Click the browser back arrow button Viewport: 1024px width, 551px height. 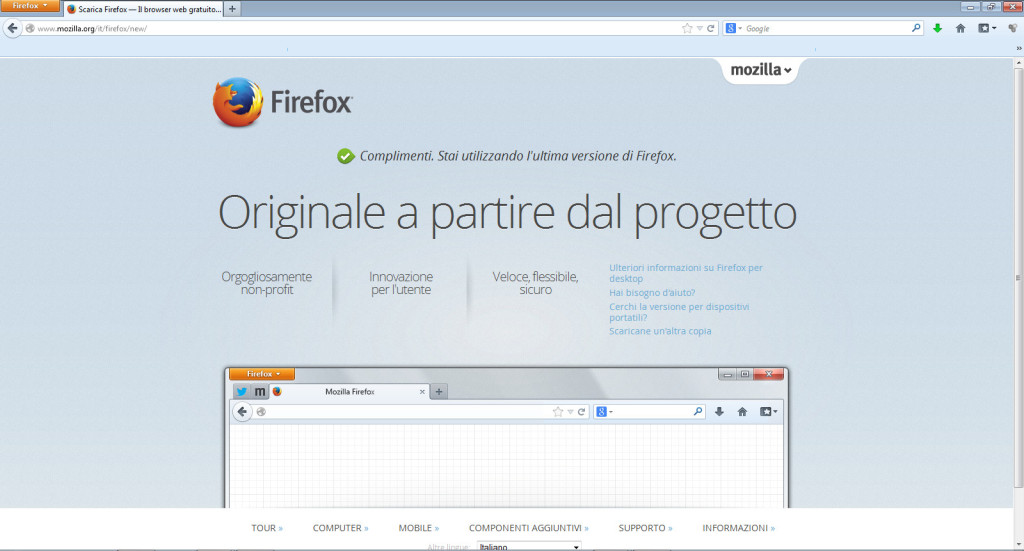[13, 28]
